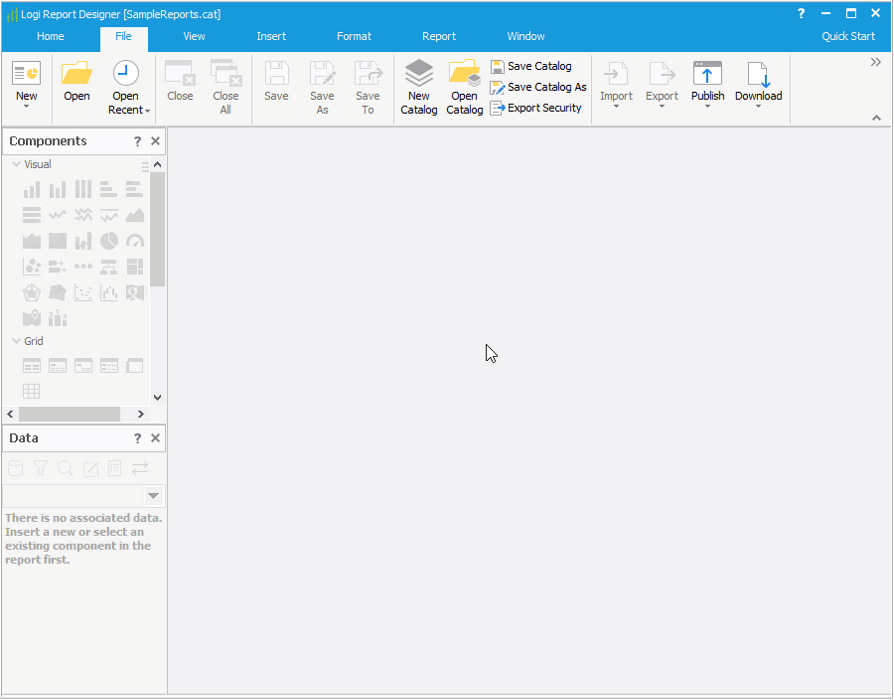
Task: Select the pie chart component
Action: click(x=109, y=241)
